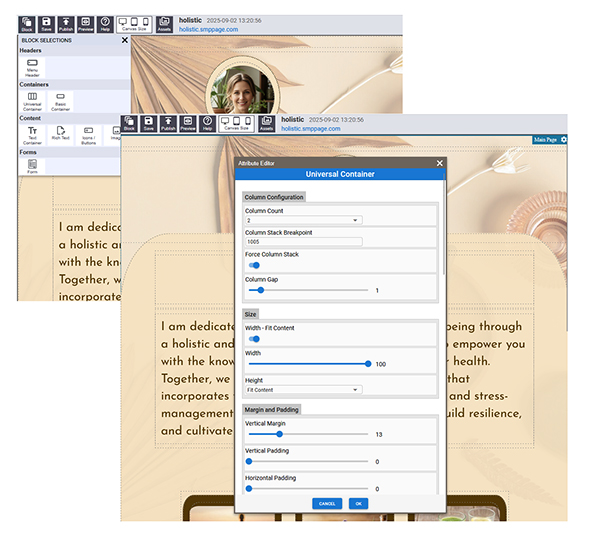Disable Width - Fit Content toggle

tap(254, 339)
